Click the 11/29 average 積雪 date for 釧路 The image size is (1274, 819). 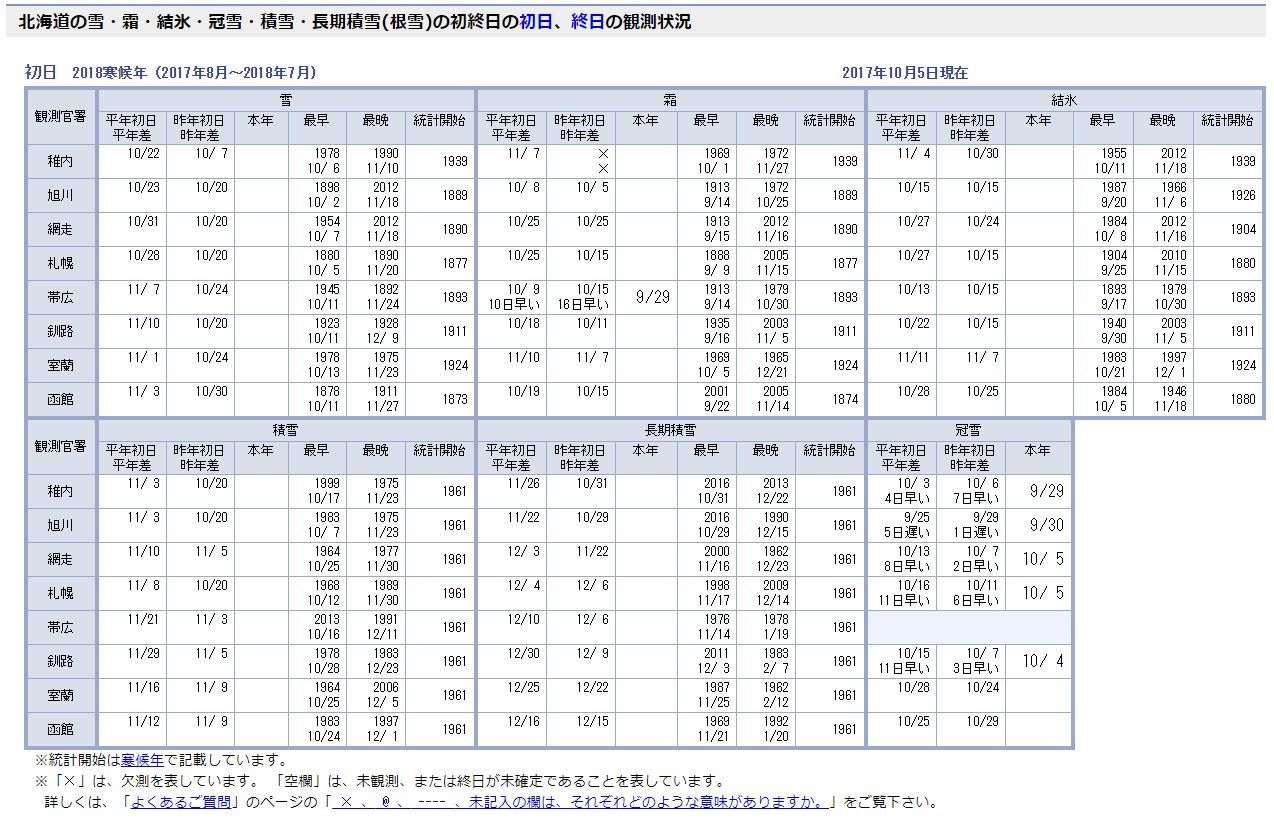143,654
